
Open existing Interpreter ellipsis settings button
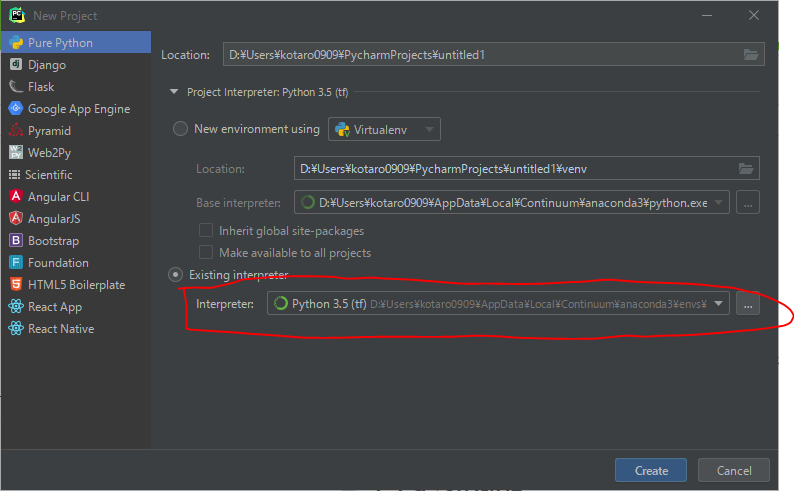pyautogui.click(x=748, y=304)
